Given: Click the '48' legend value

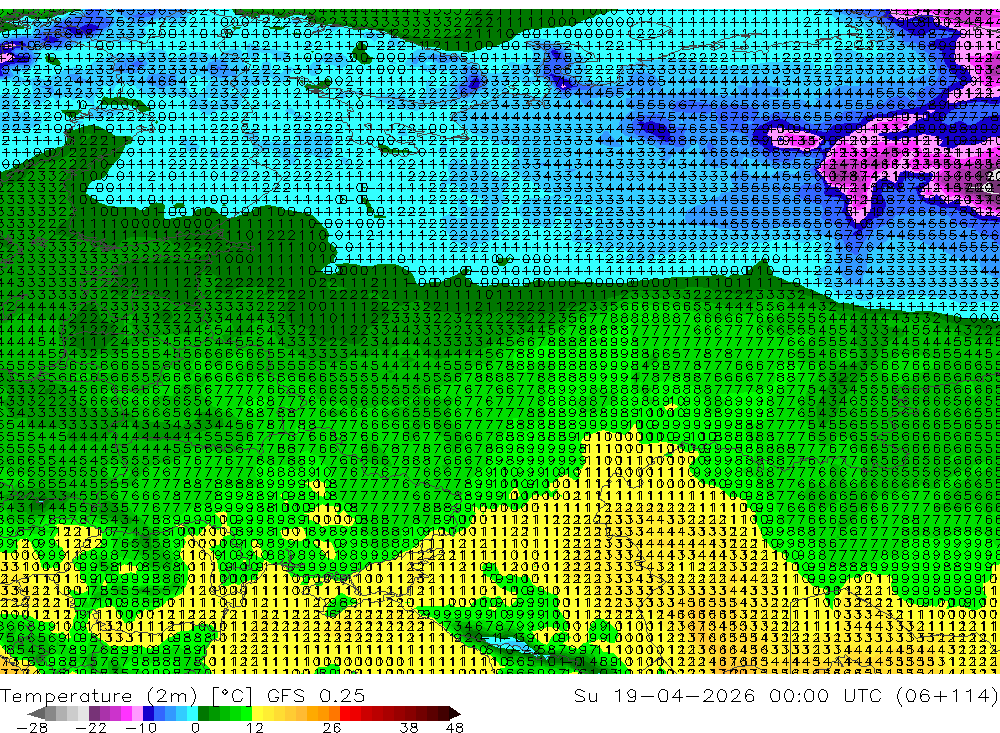Looking at the screenshot, I should (454, 728).
